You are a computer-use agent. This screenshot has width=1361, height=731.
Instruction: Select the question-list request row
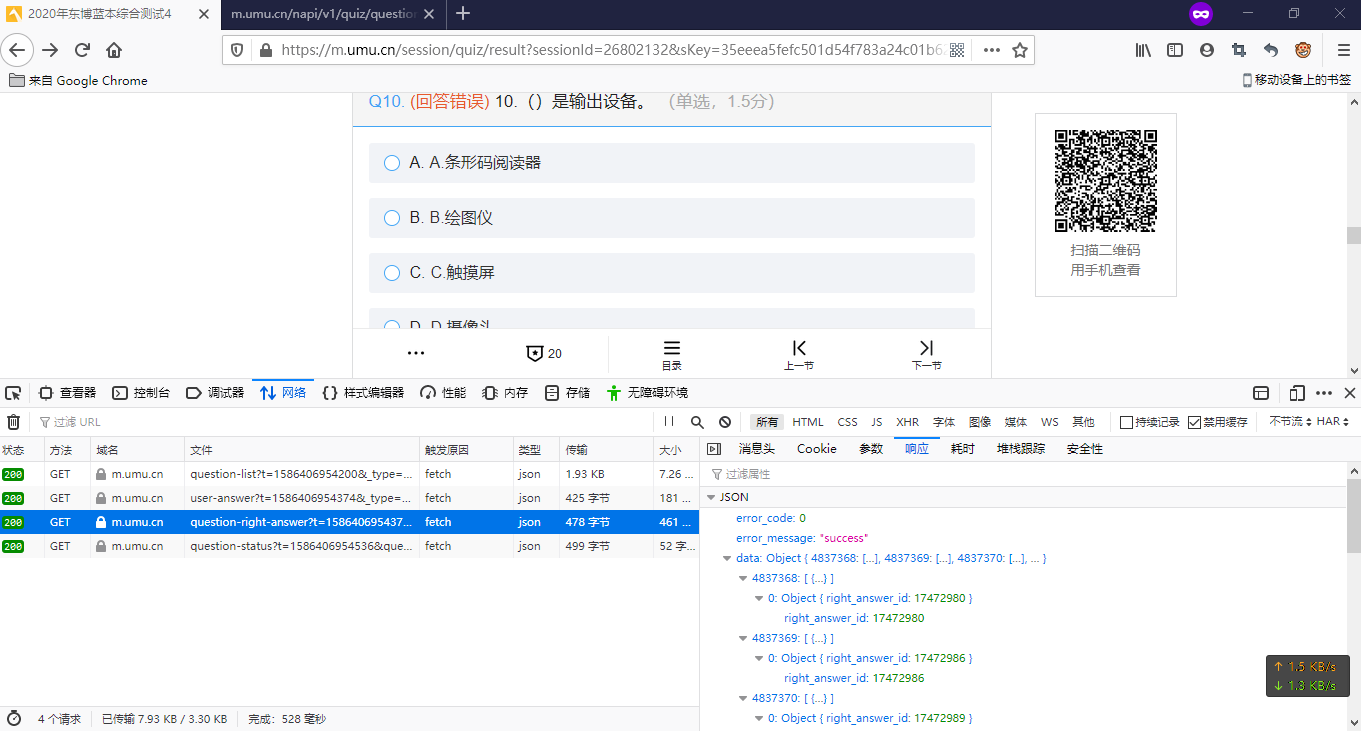point(349,474)
